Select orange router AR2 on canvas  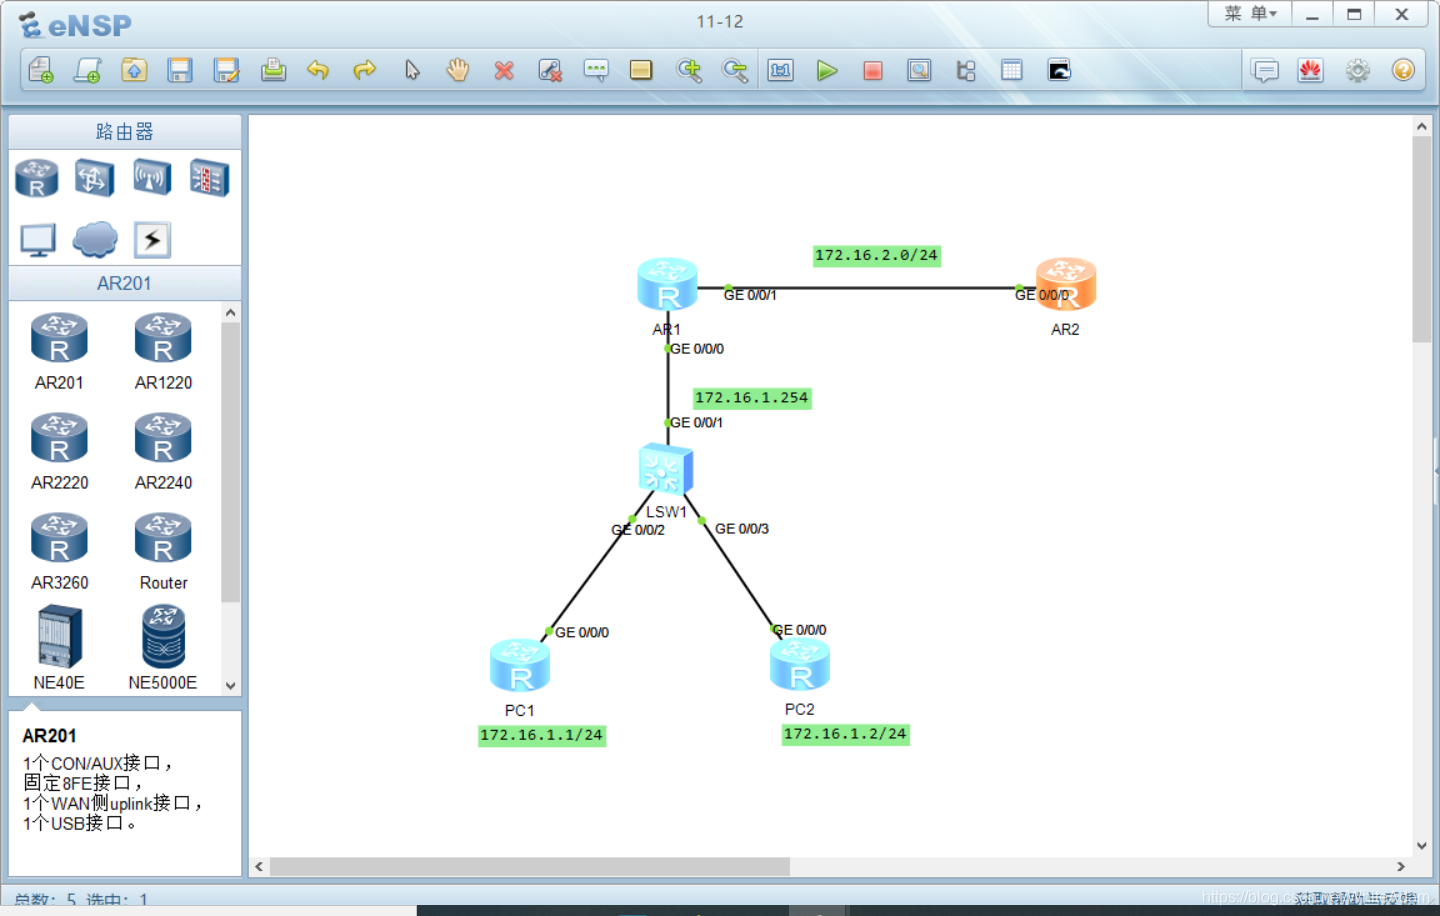pos(1066,284)
